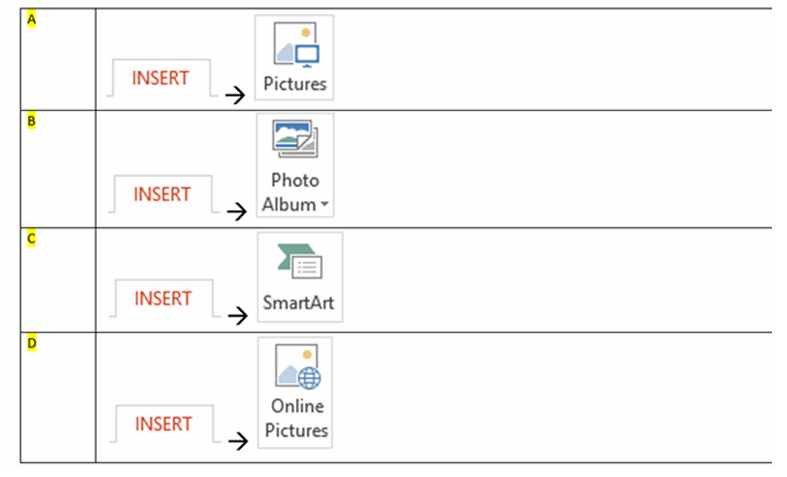787x477 pixels.
Task: Click the arrow pointing to SmartArt
Action: tap(236, 316)
